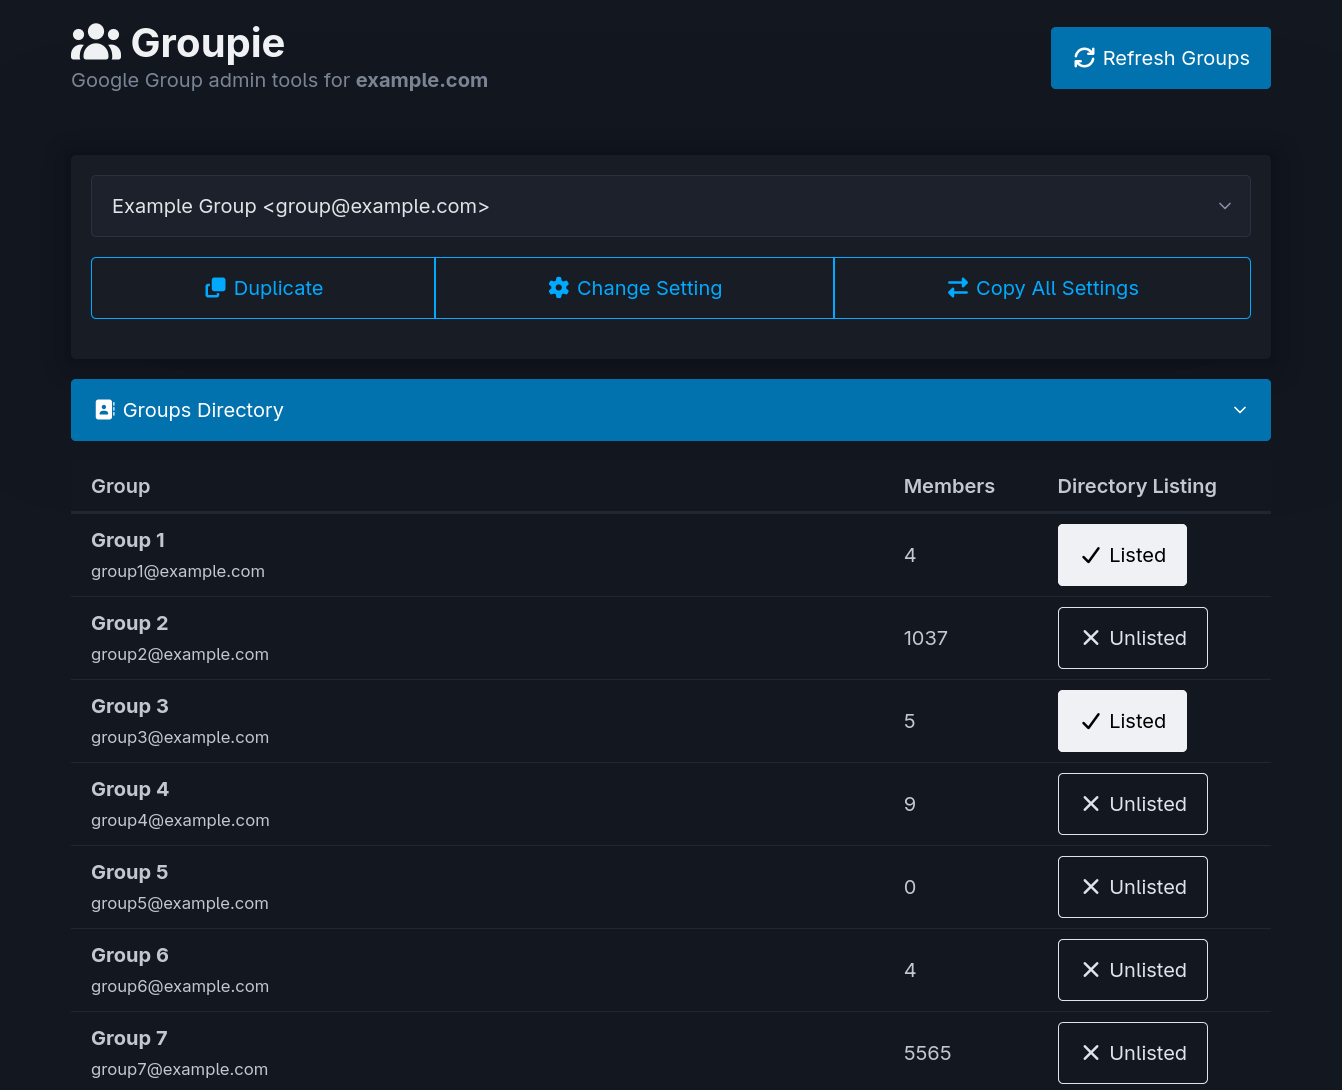The width and height of the screenshot is (1342, 1090).
Task: Click the Copy All Settings button
Action: (1042, 288)
